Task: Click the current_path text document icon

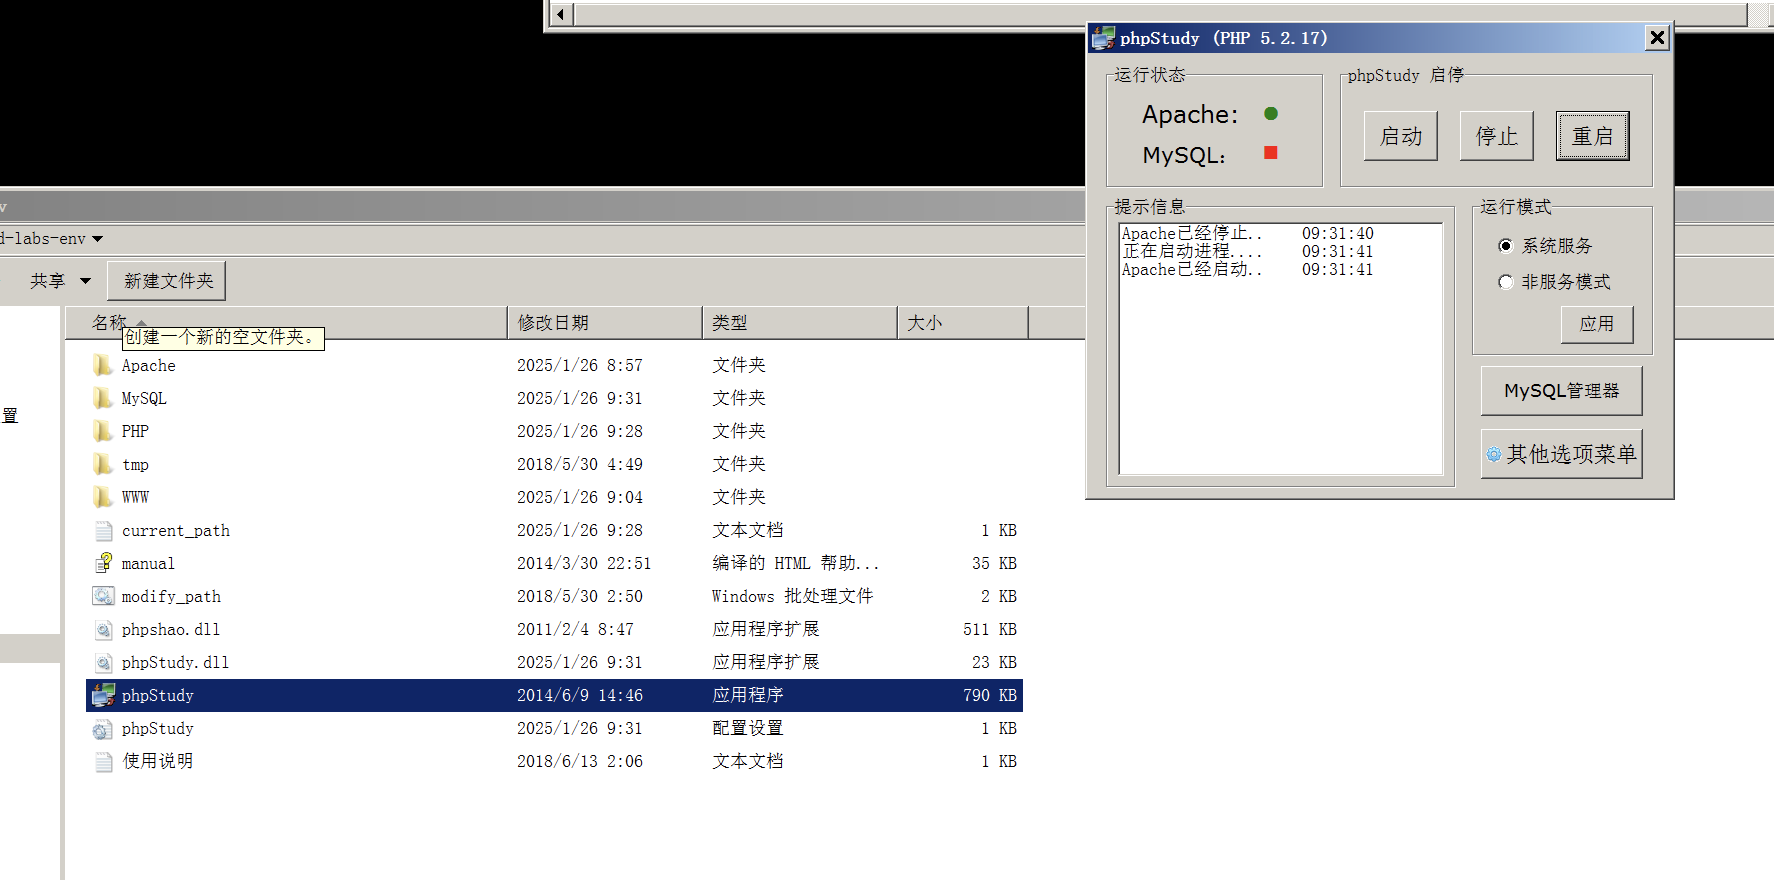Action: coord(103,530)
